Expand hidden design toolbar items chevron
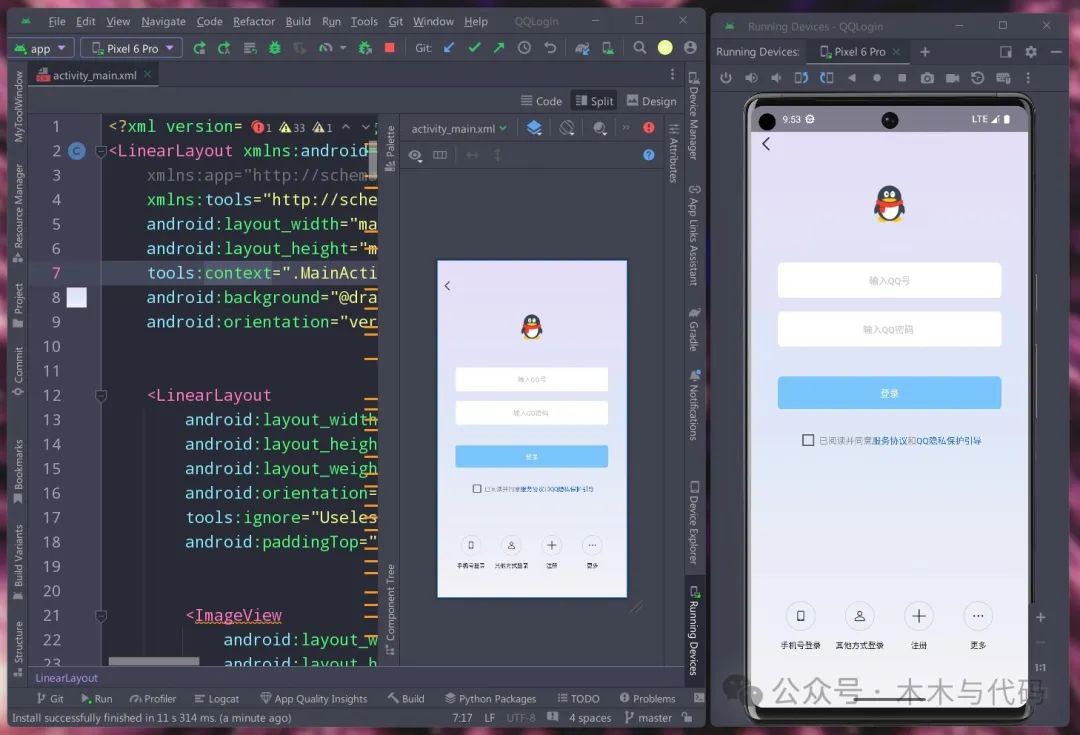Viewport: 1080px width, 735px height. tap(625, 127)
